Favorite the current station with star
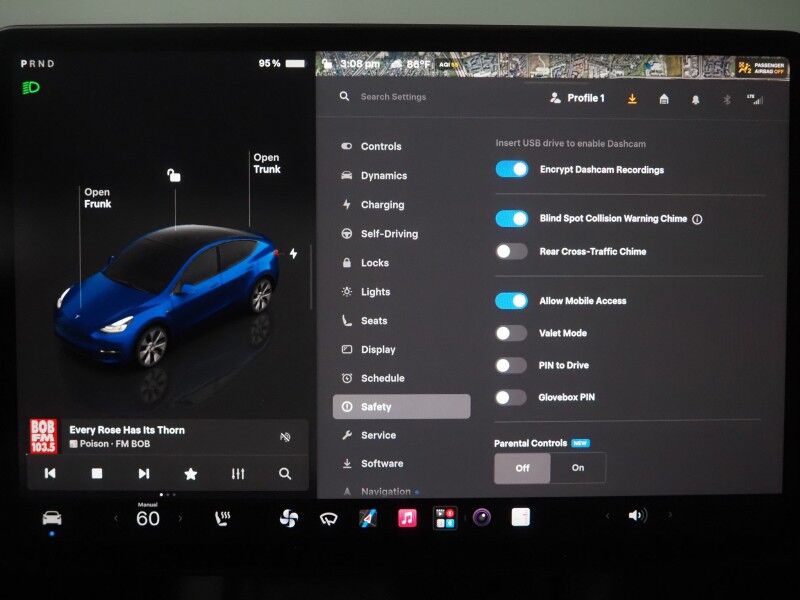The height and width of the screenshot is (600, 800). (x=191, y=474)
